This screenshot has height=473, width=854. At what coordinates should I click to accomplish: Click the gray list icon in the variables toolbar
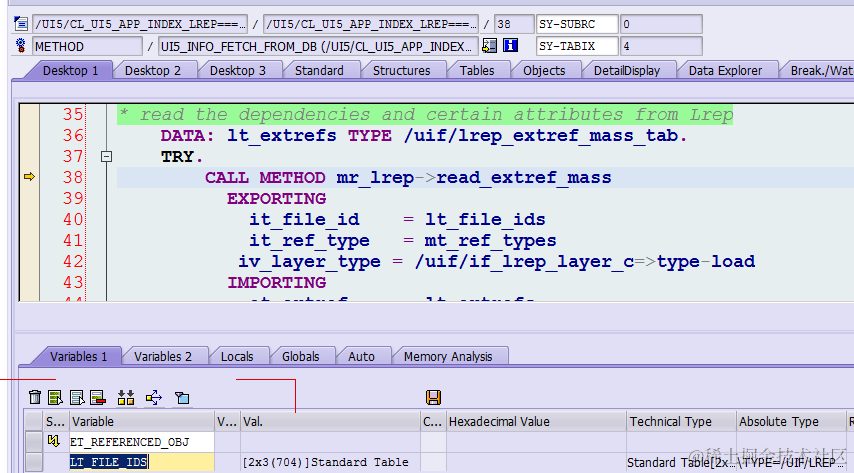click(77, 397)
